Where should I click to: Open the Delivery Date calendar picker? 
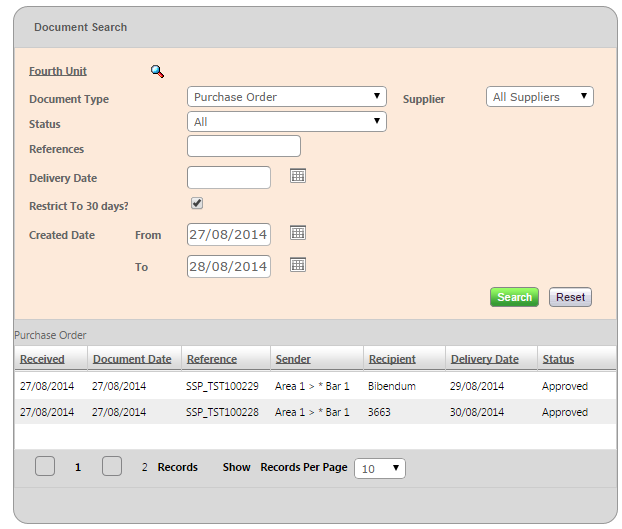click(x=298, y=176)
